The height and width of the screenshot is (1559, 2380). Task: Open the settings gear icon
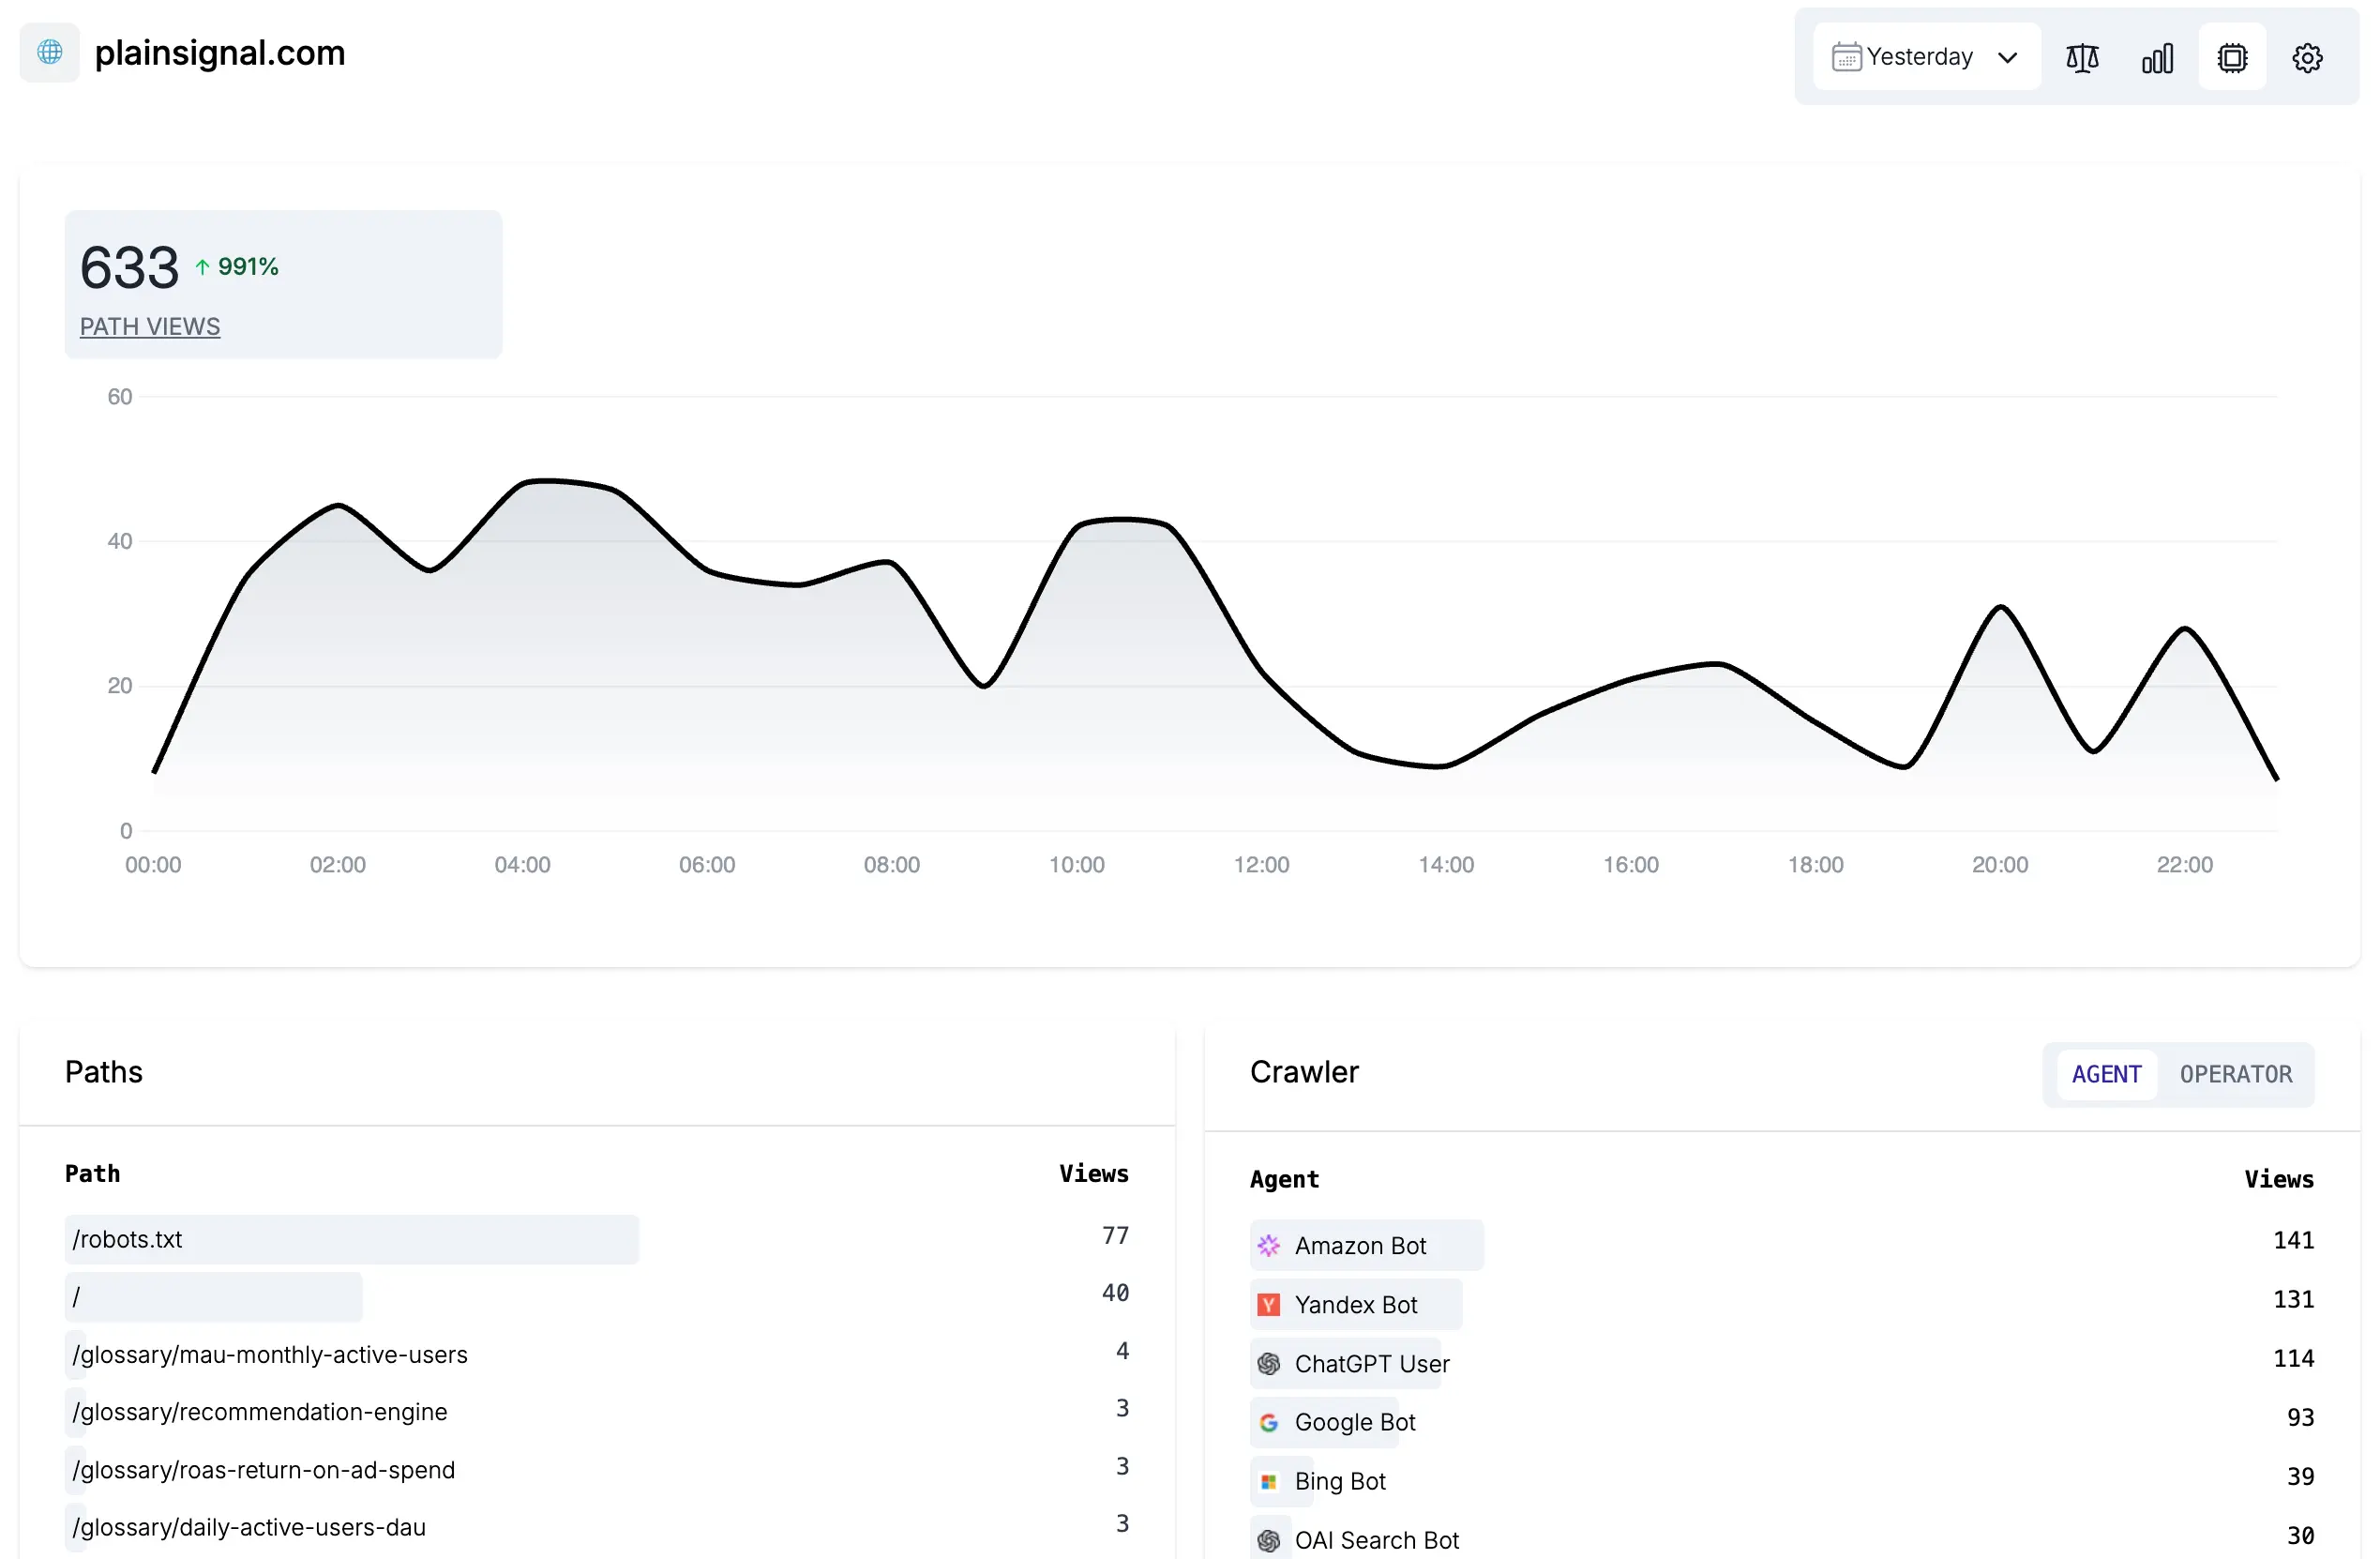coord(2307,57)
